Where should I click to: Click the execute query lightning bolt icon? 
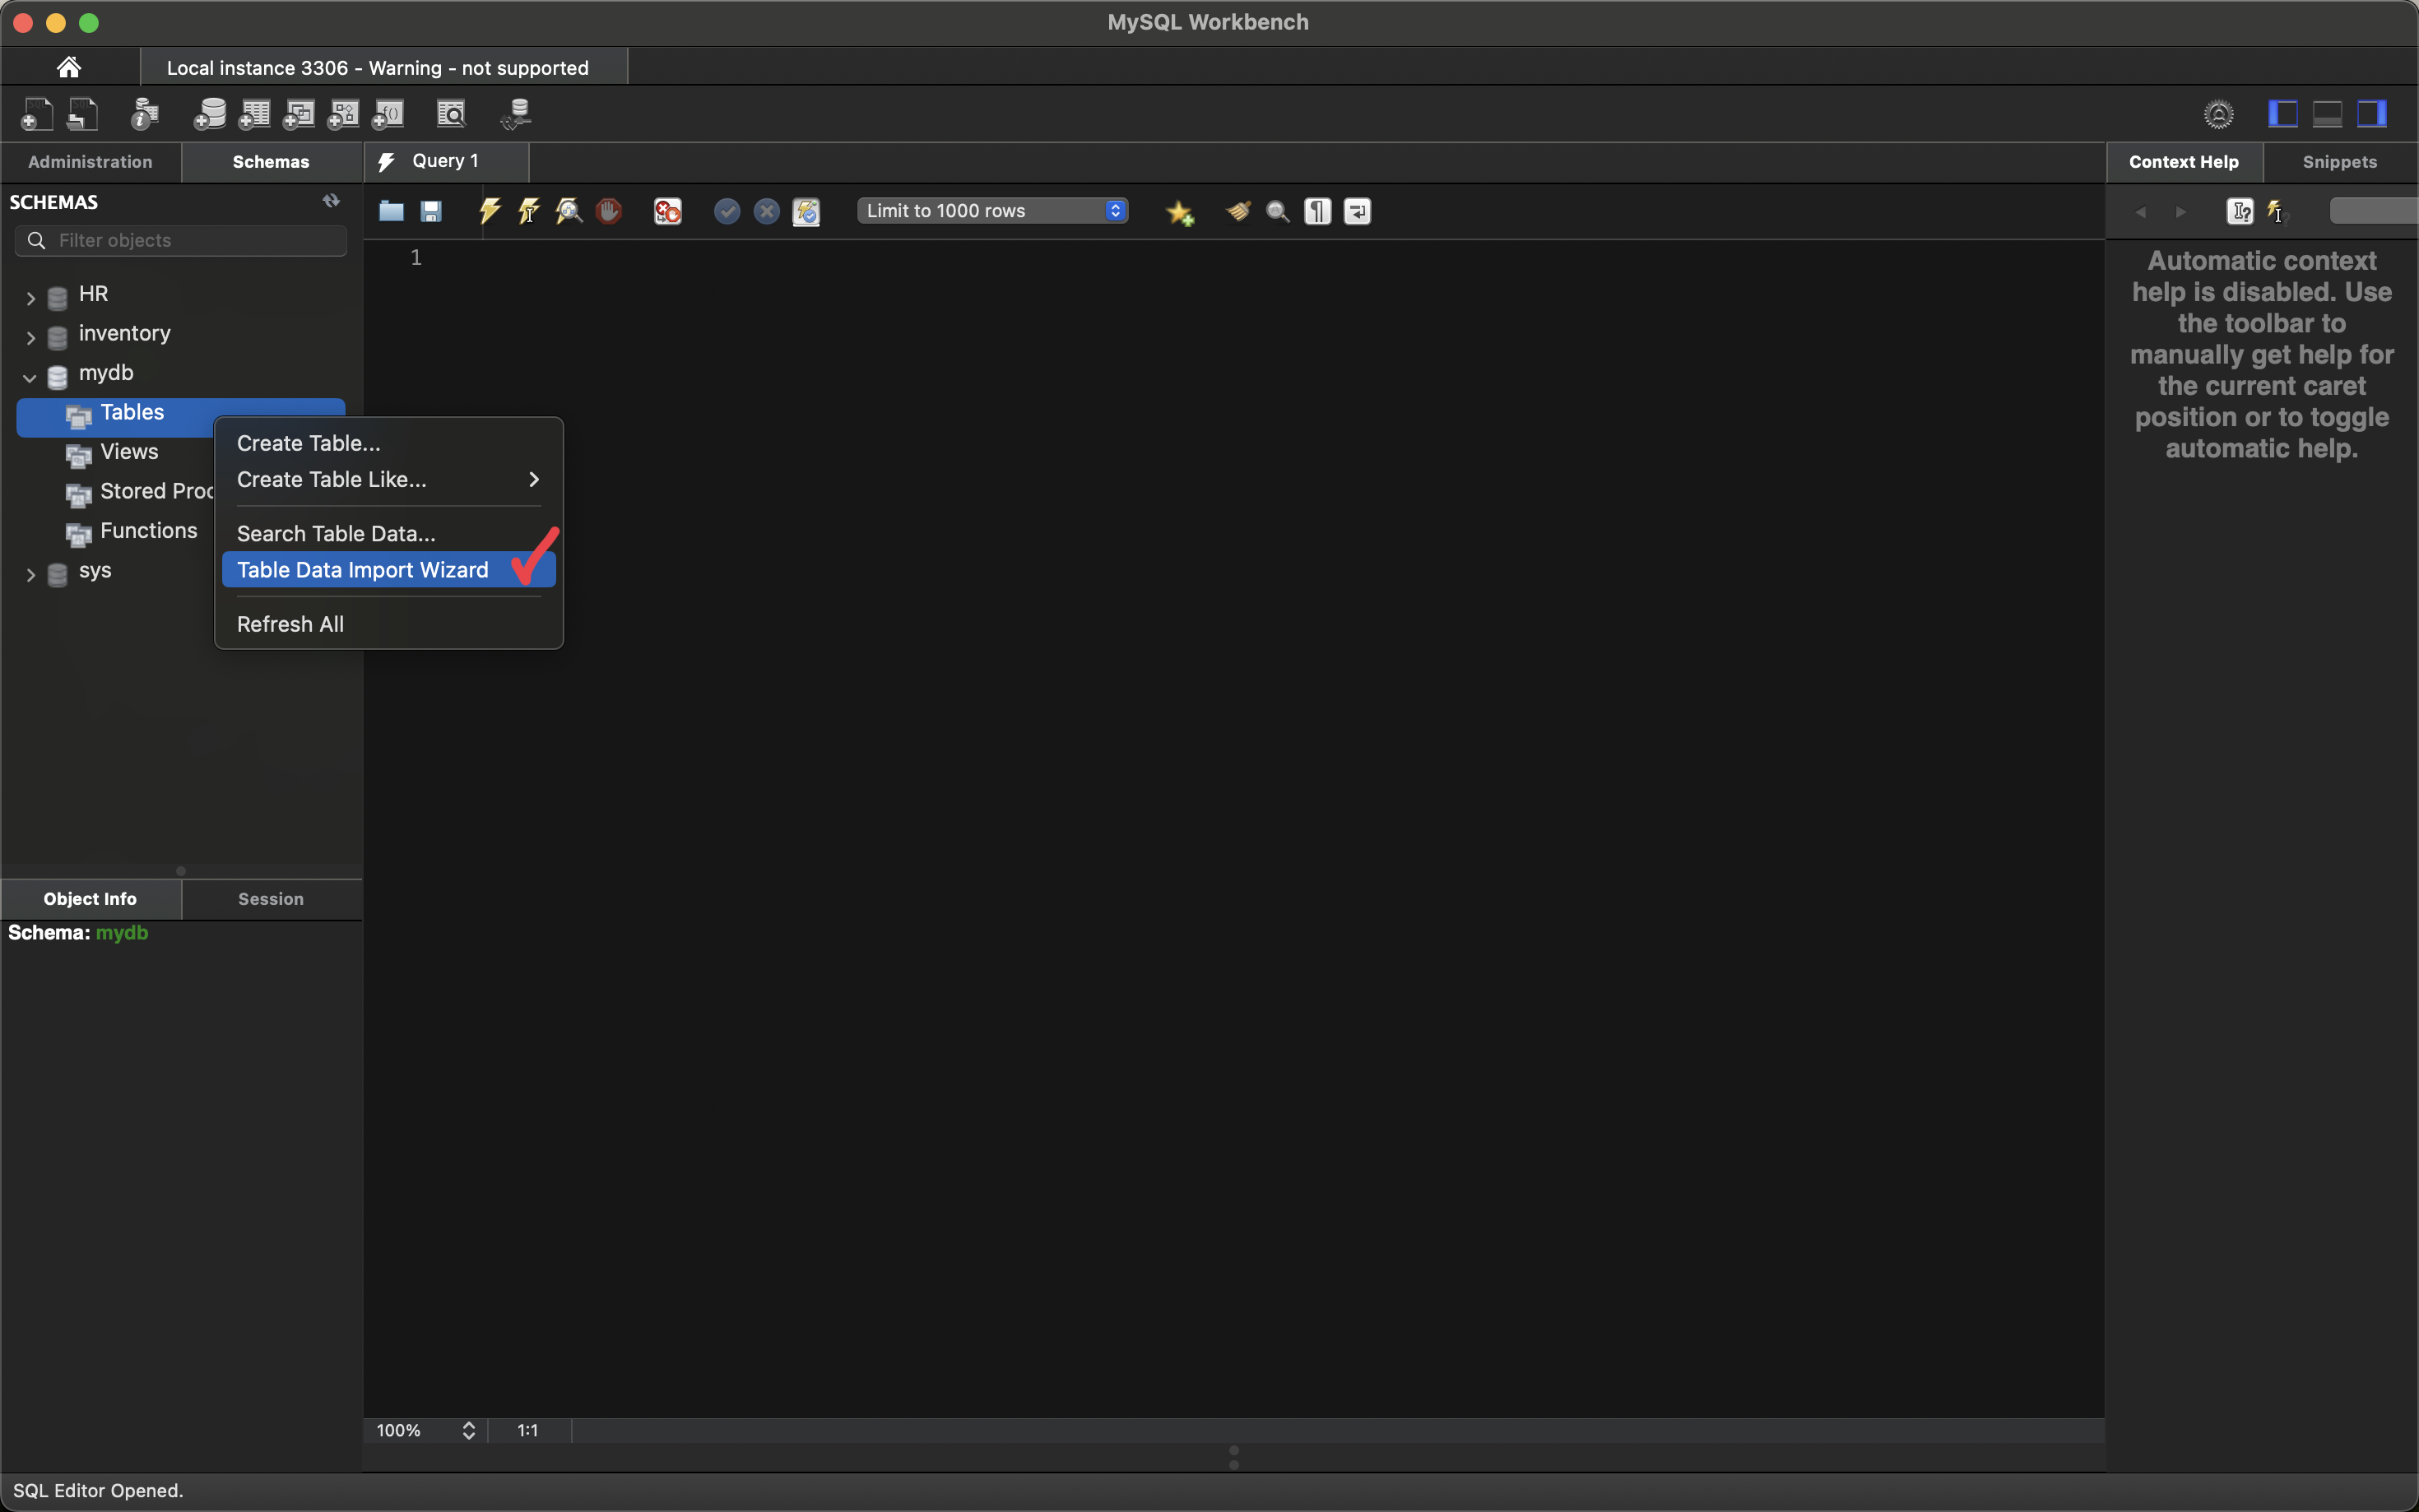[489, 211]
